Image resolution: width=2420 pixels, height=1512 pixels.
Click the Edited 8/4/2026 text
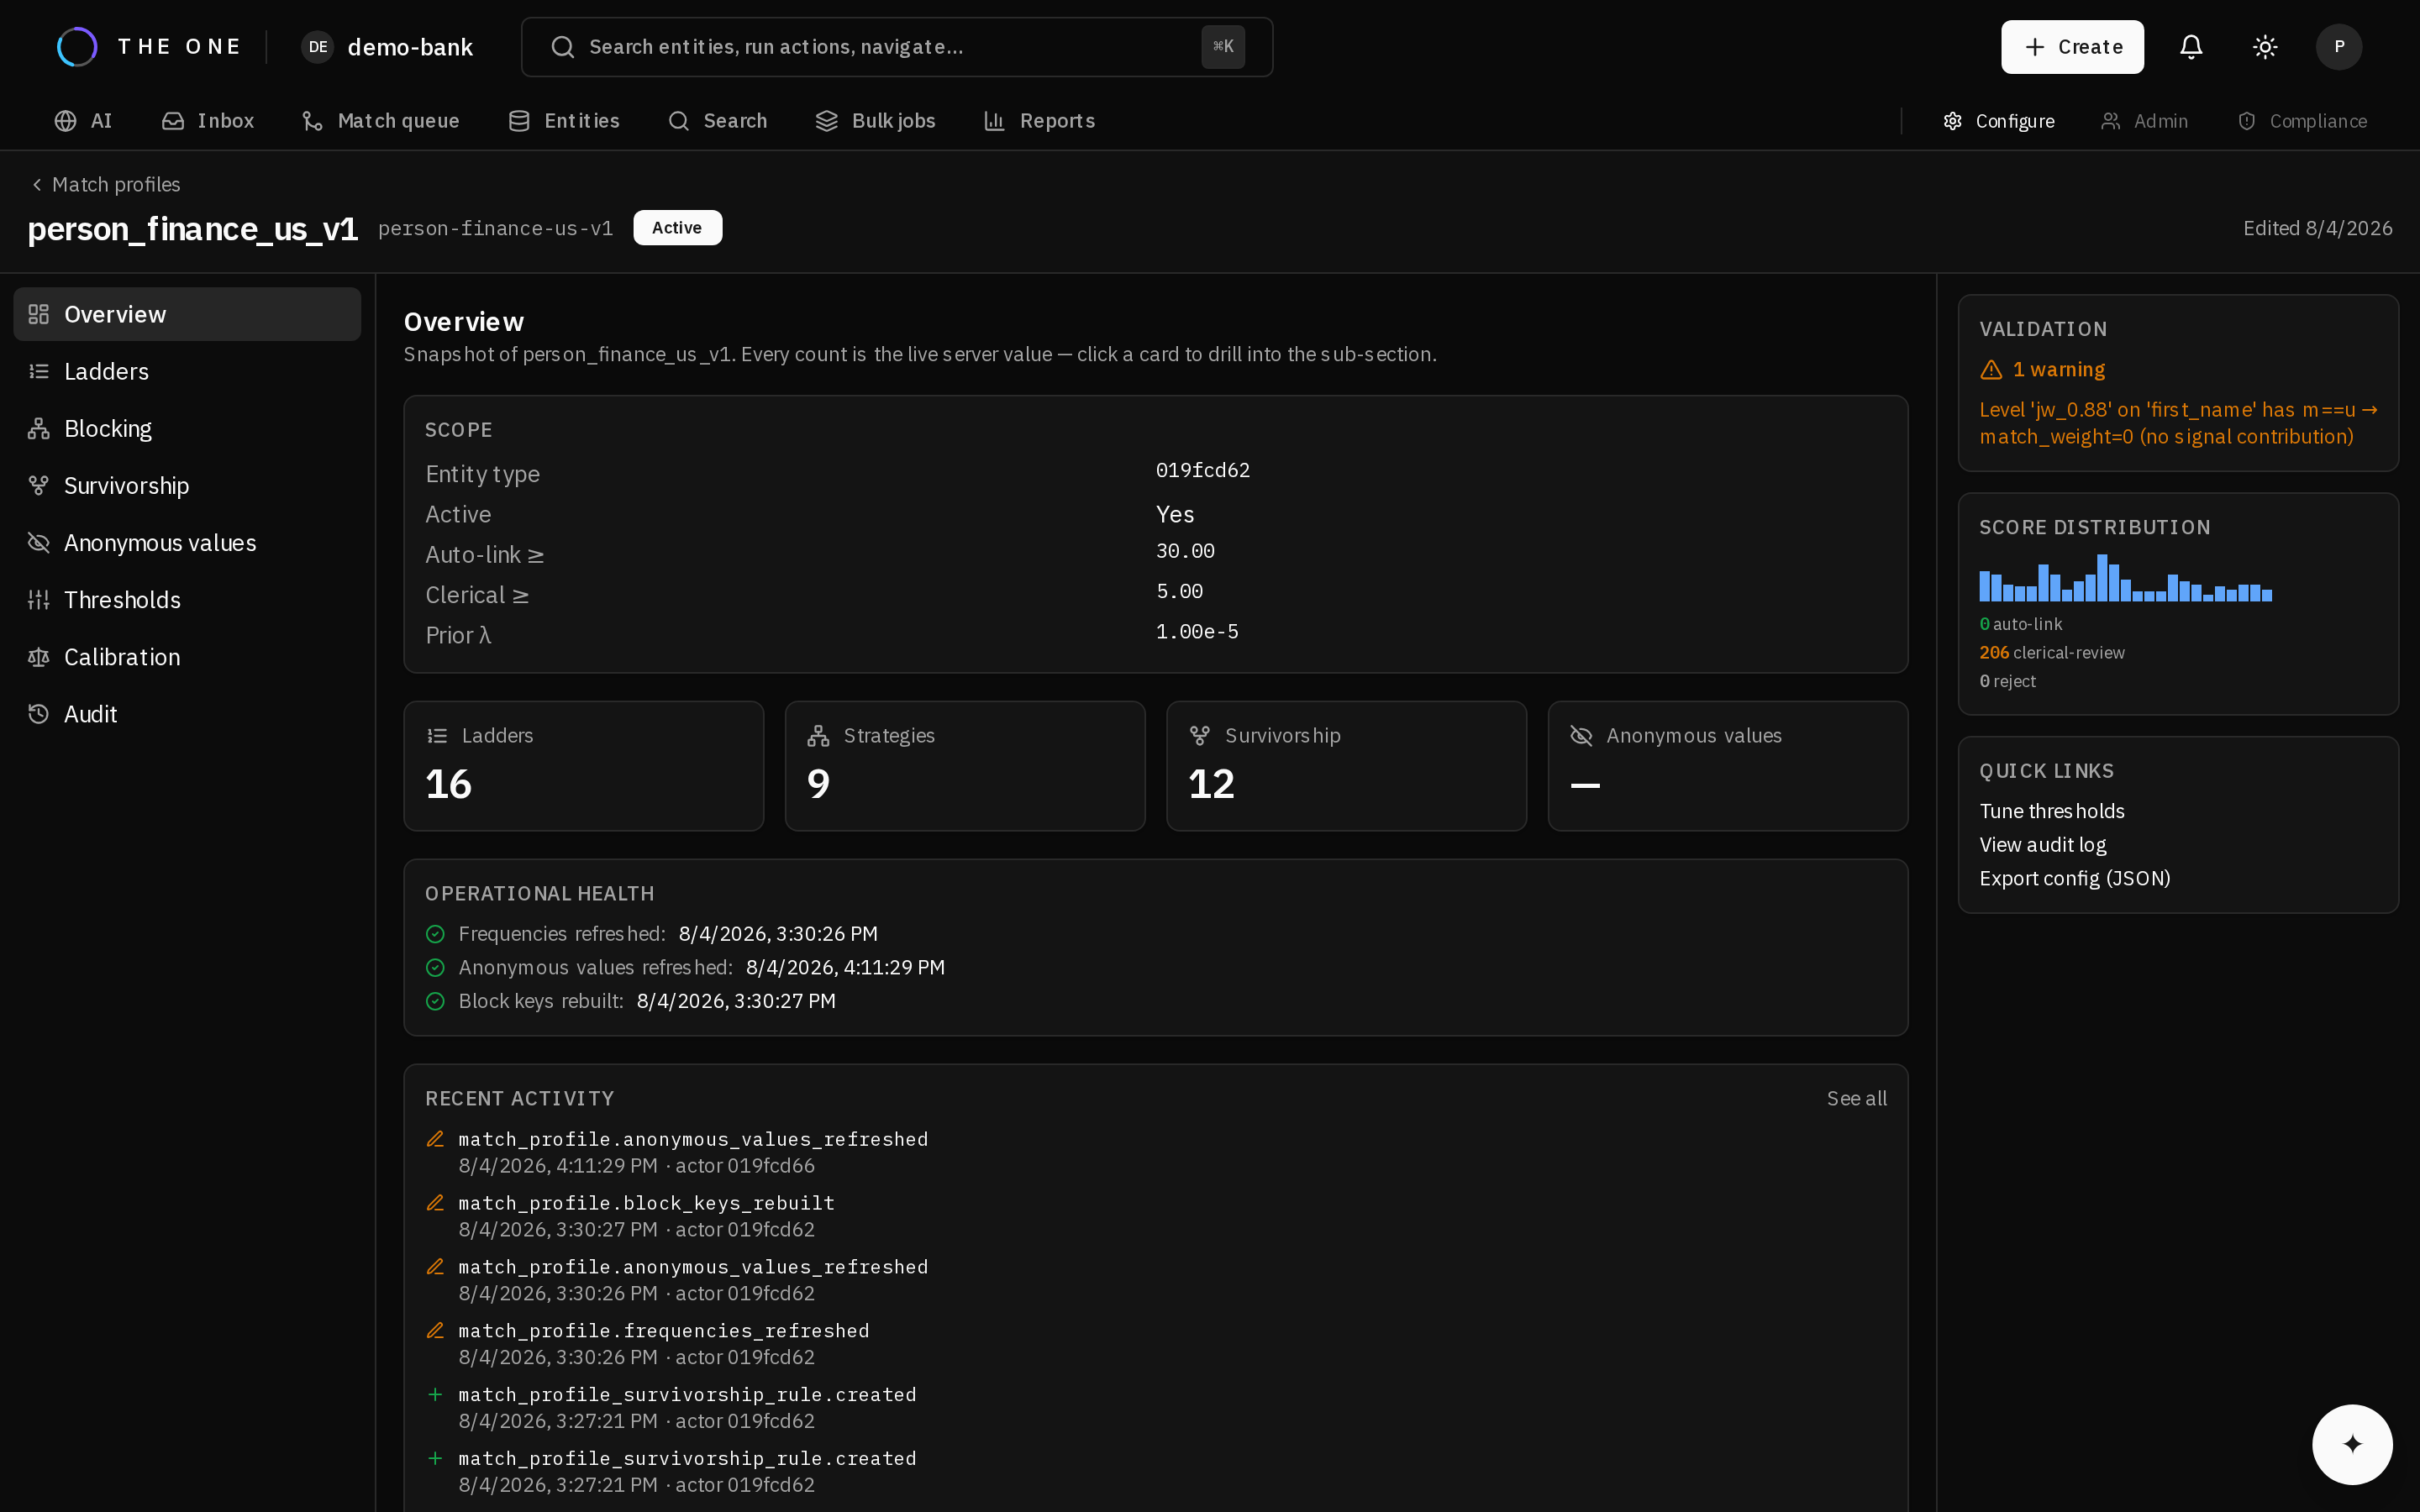(x=2318, y=228)
